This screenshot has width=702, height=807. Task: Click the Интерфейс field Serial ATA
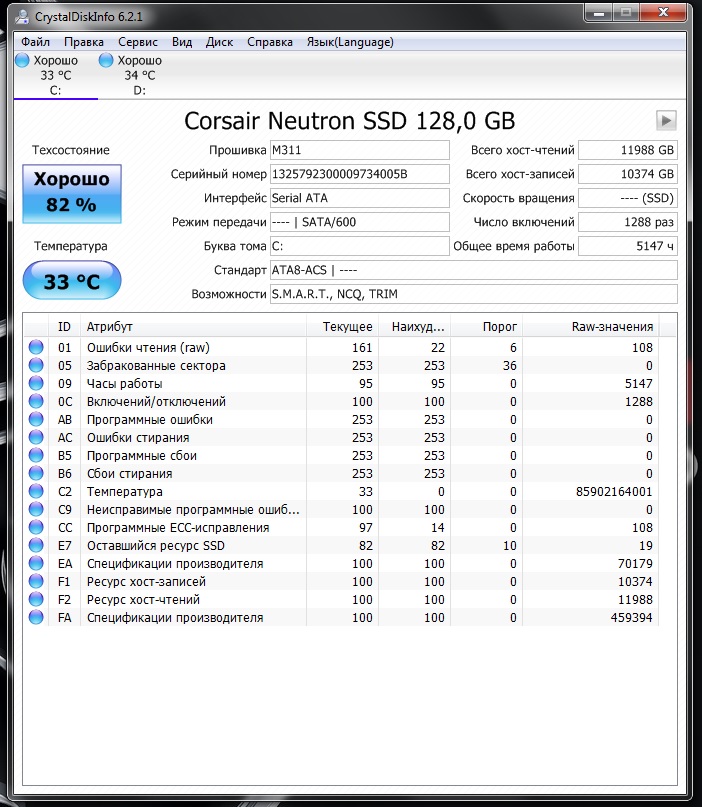point(359,198)
